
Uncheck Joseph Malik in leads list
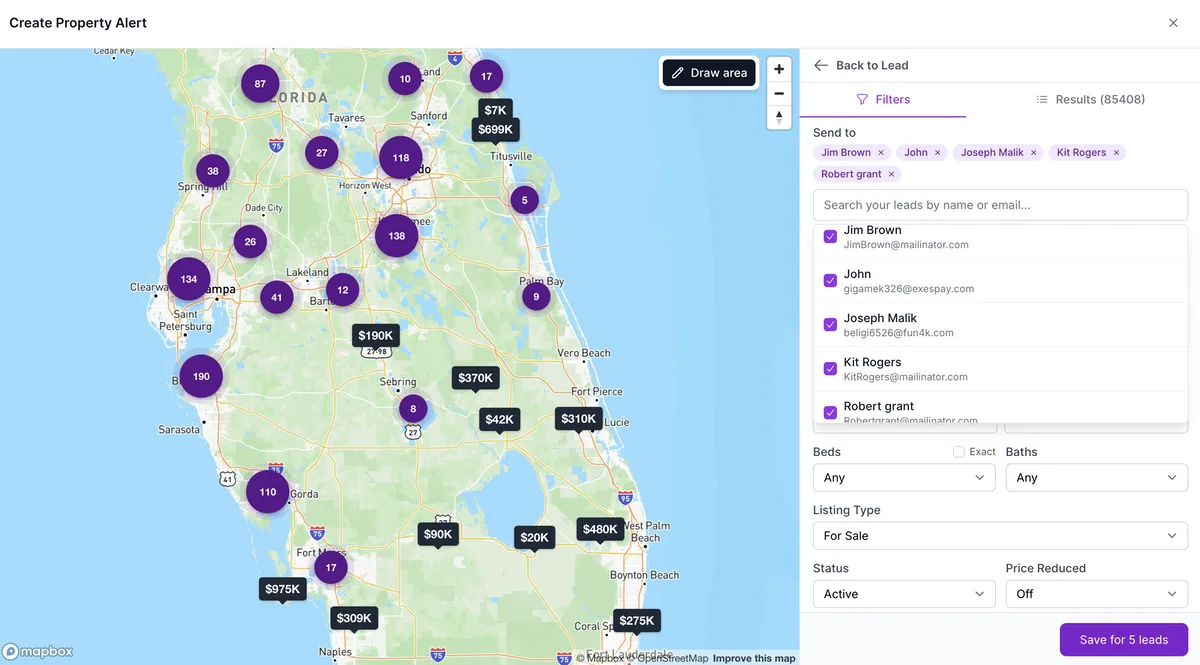coord(830,324)
